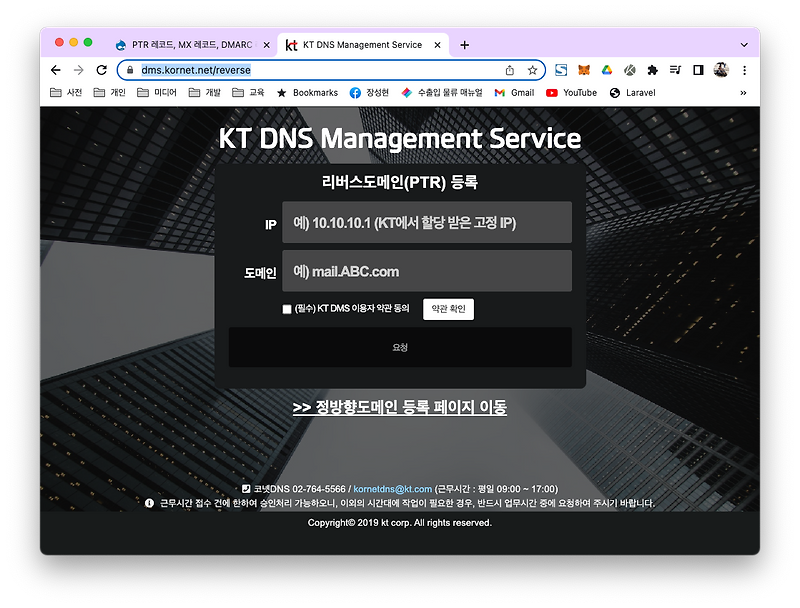Image resolution: width=800 pixels, height=608 pixels.
Task: Check the KT DMS 이용자 약관 동의 checkbox
Action: click(x=287, y=309)
